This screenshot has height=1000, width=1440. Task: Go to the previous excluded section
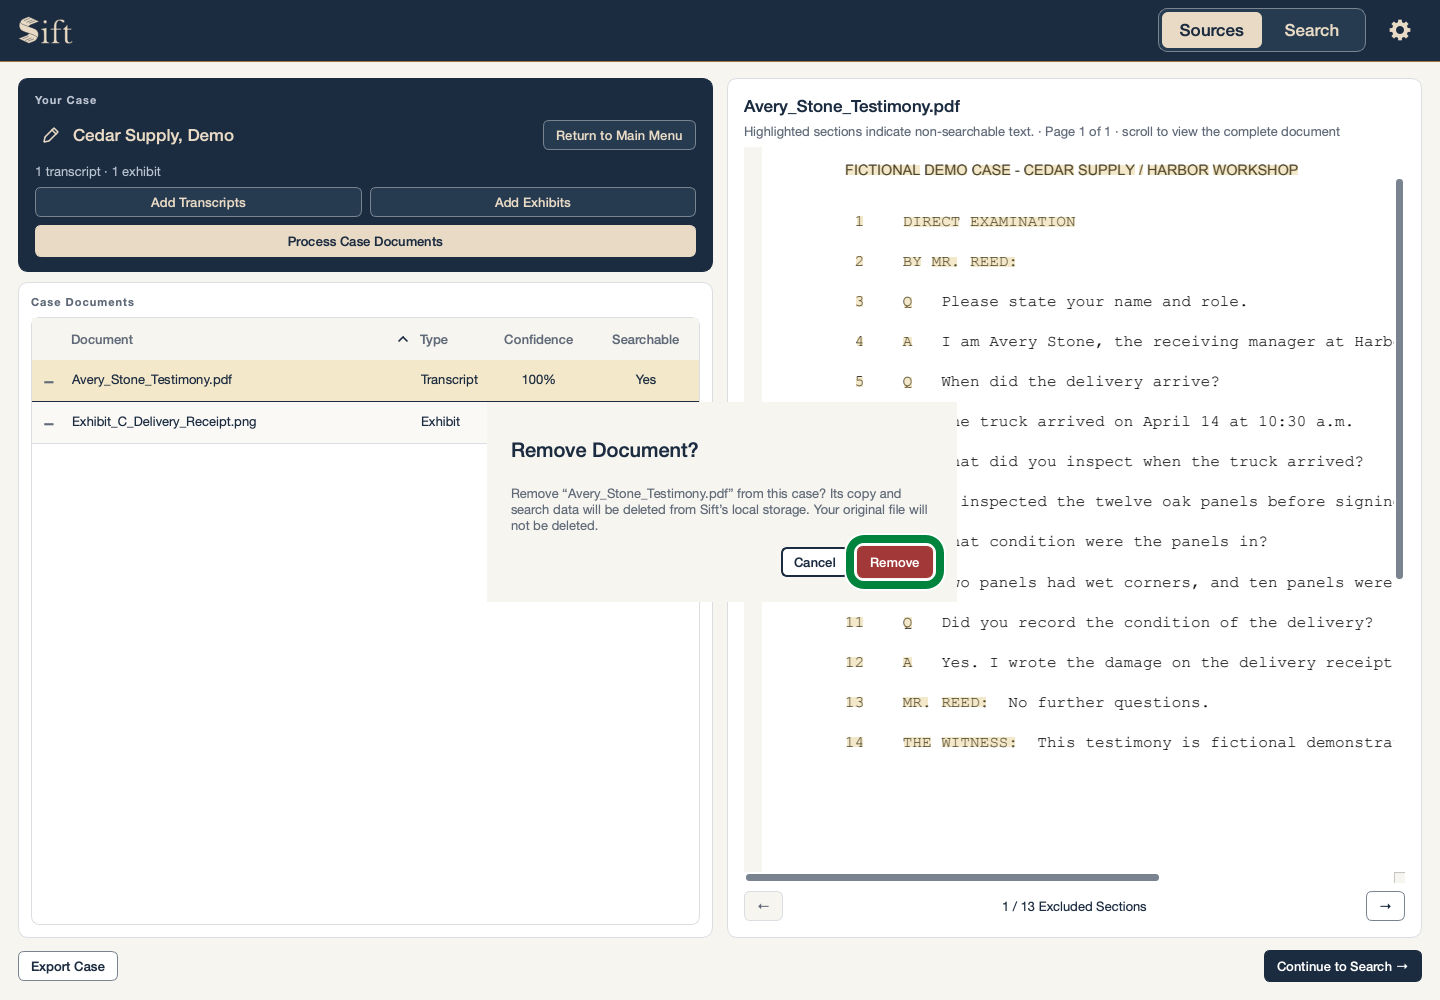763,906
